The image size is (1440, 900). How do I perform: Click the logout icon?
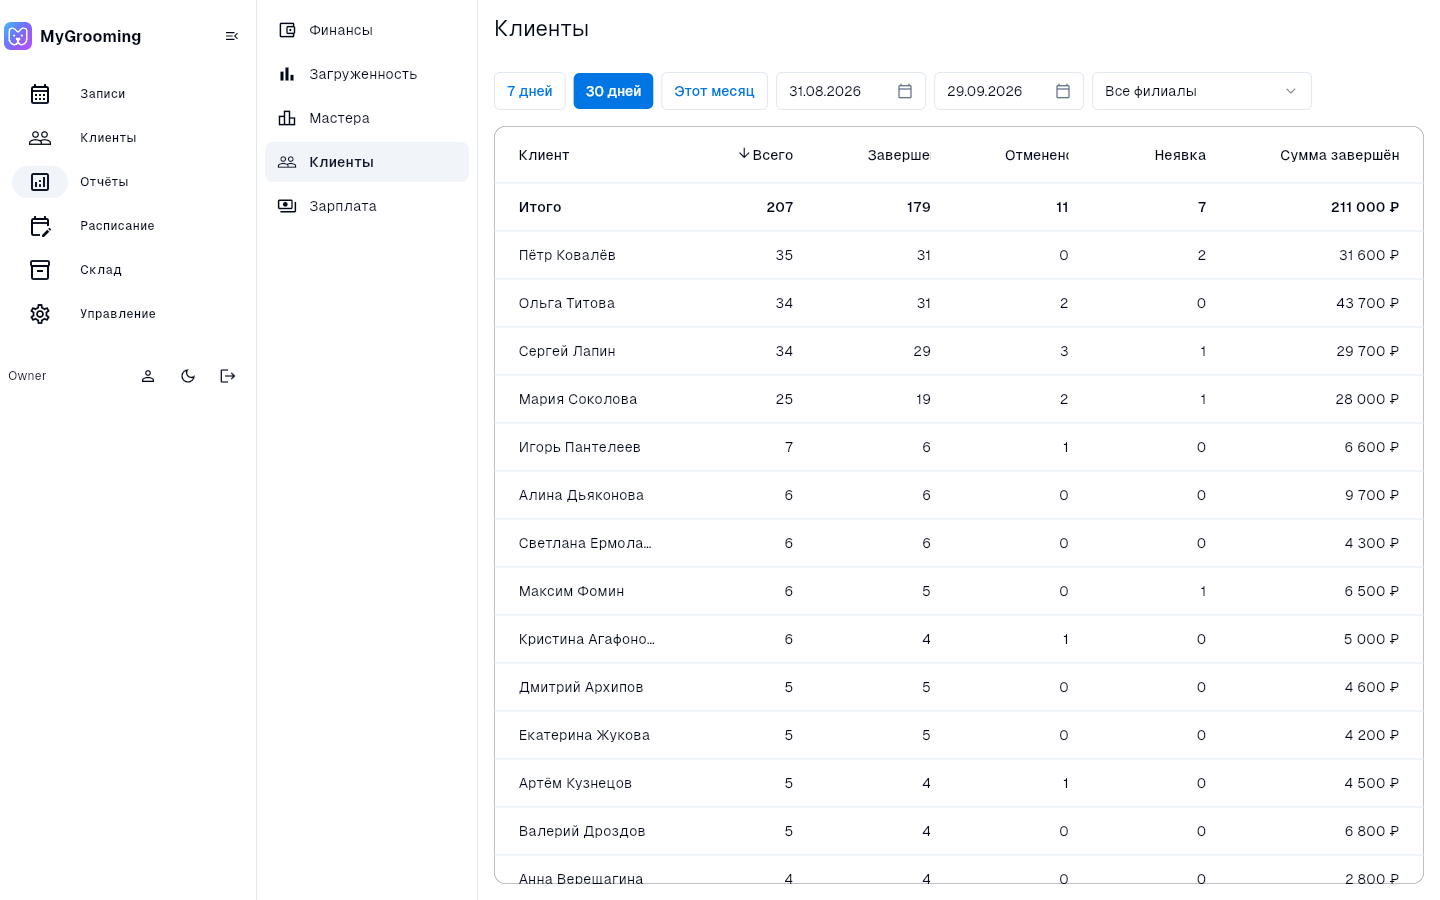point(228,376)
